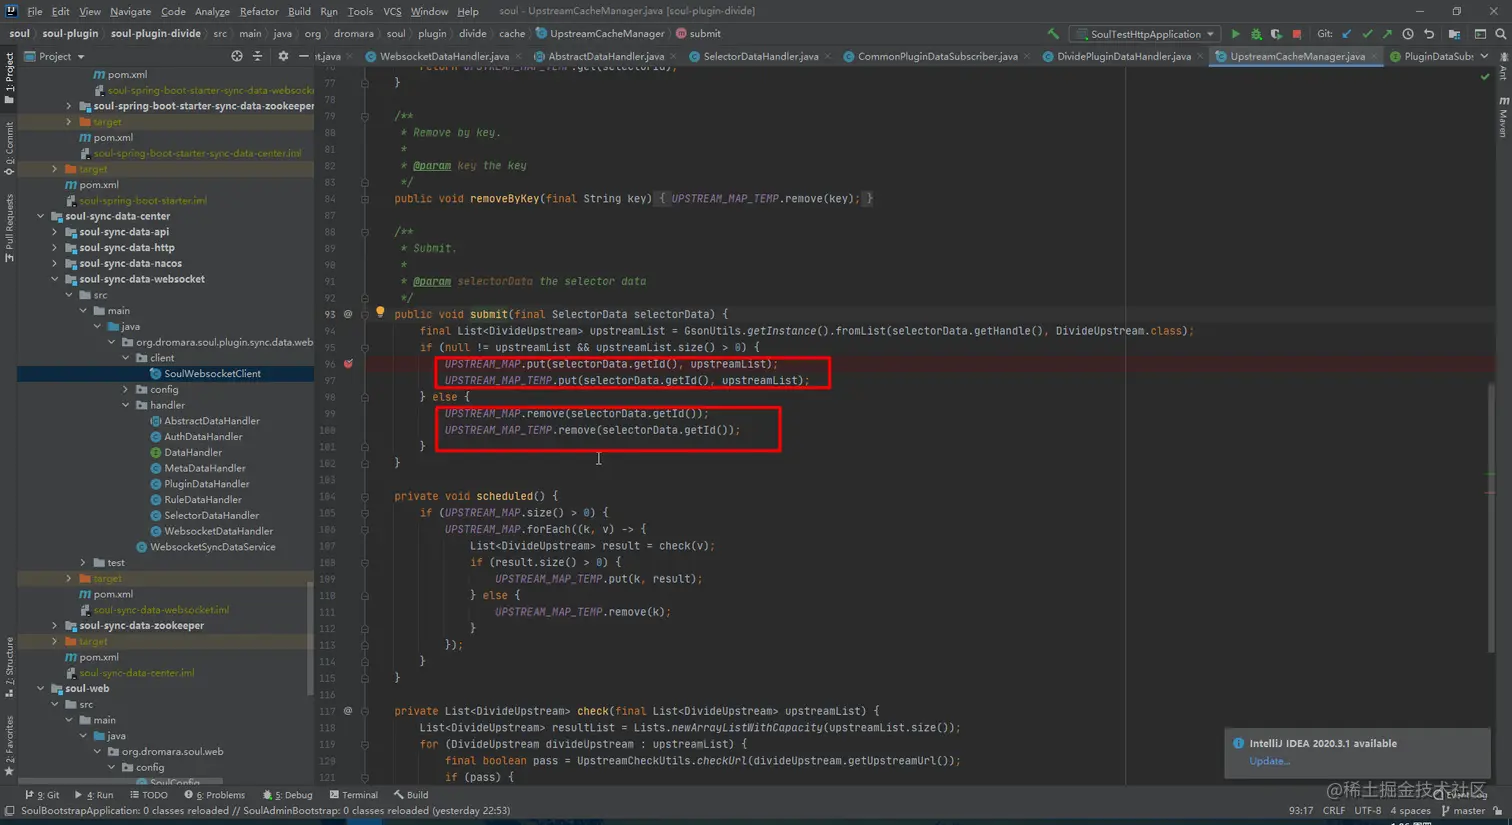Select SoulWebsocketClient in the project tree
The height and width of the screenshot is (825, 1512).
212,374
